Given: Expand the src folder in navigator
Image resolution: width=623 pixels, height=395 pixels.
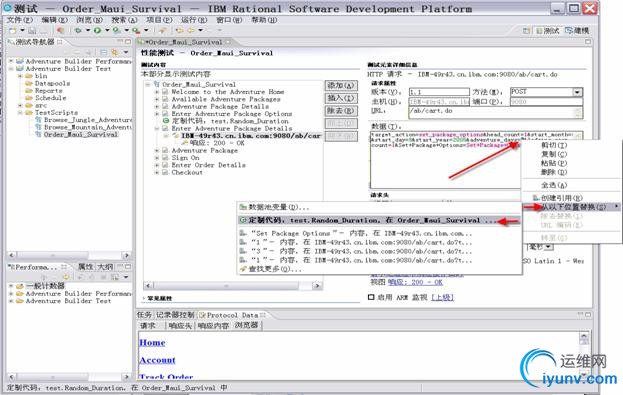Looking at the screenshot, I should click(20, 105).
